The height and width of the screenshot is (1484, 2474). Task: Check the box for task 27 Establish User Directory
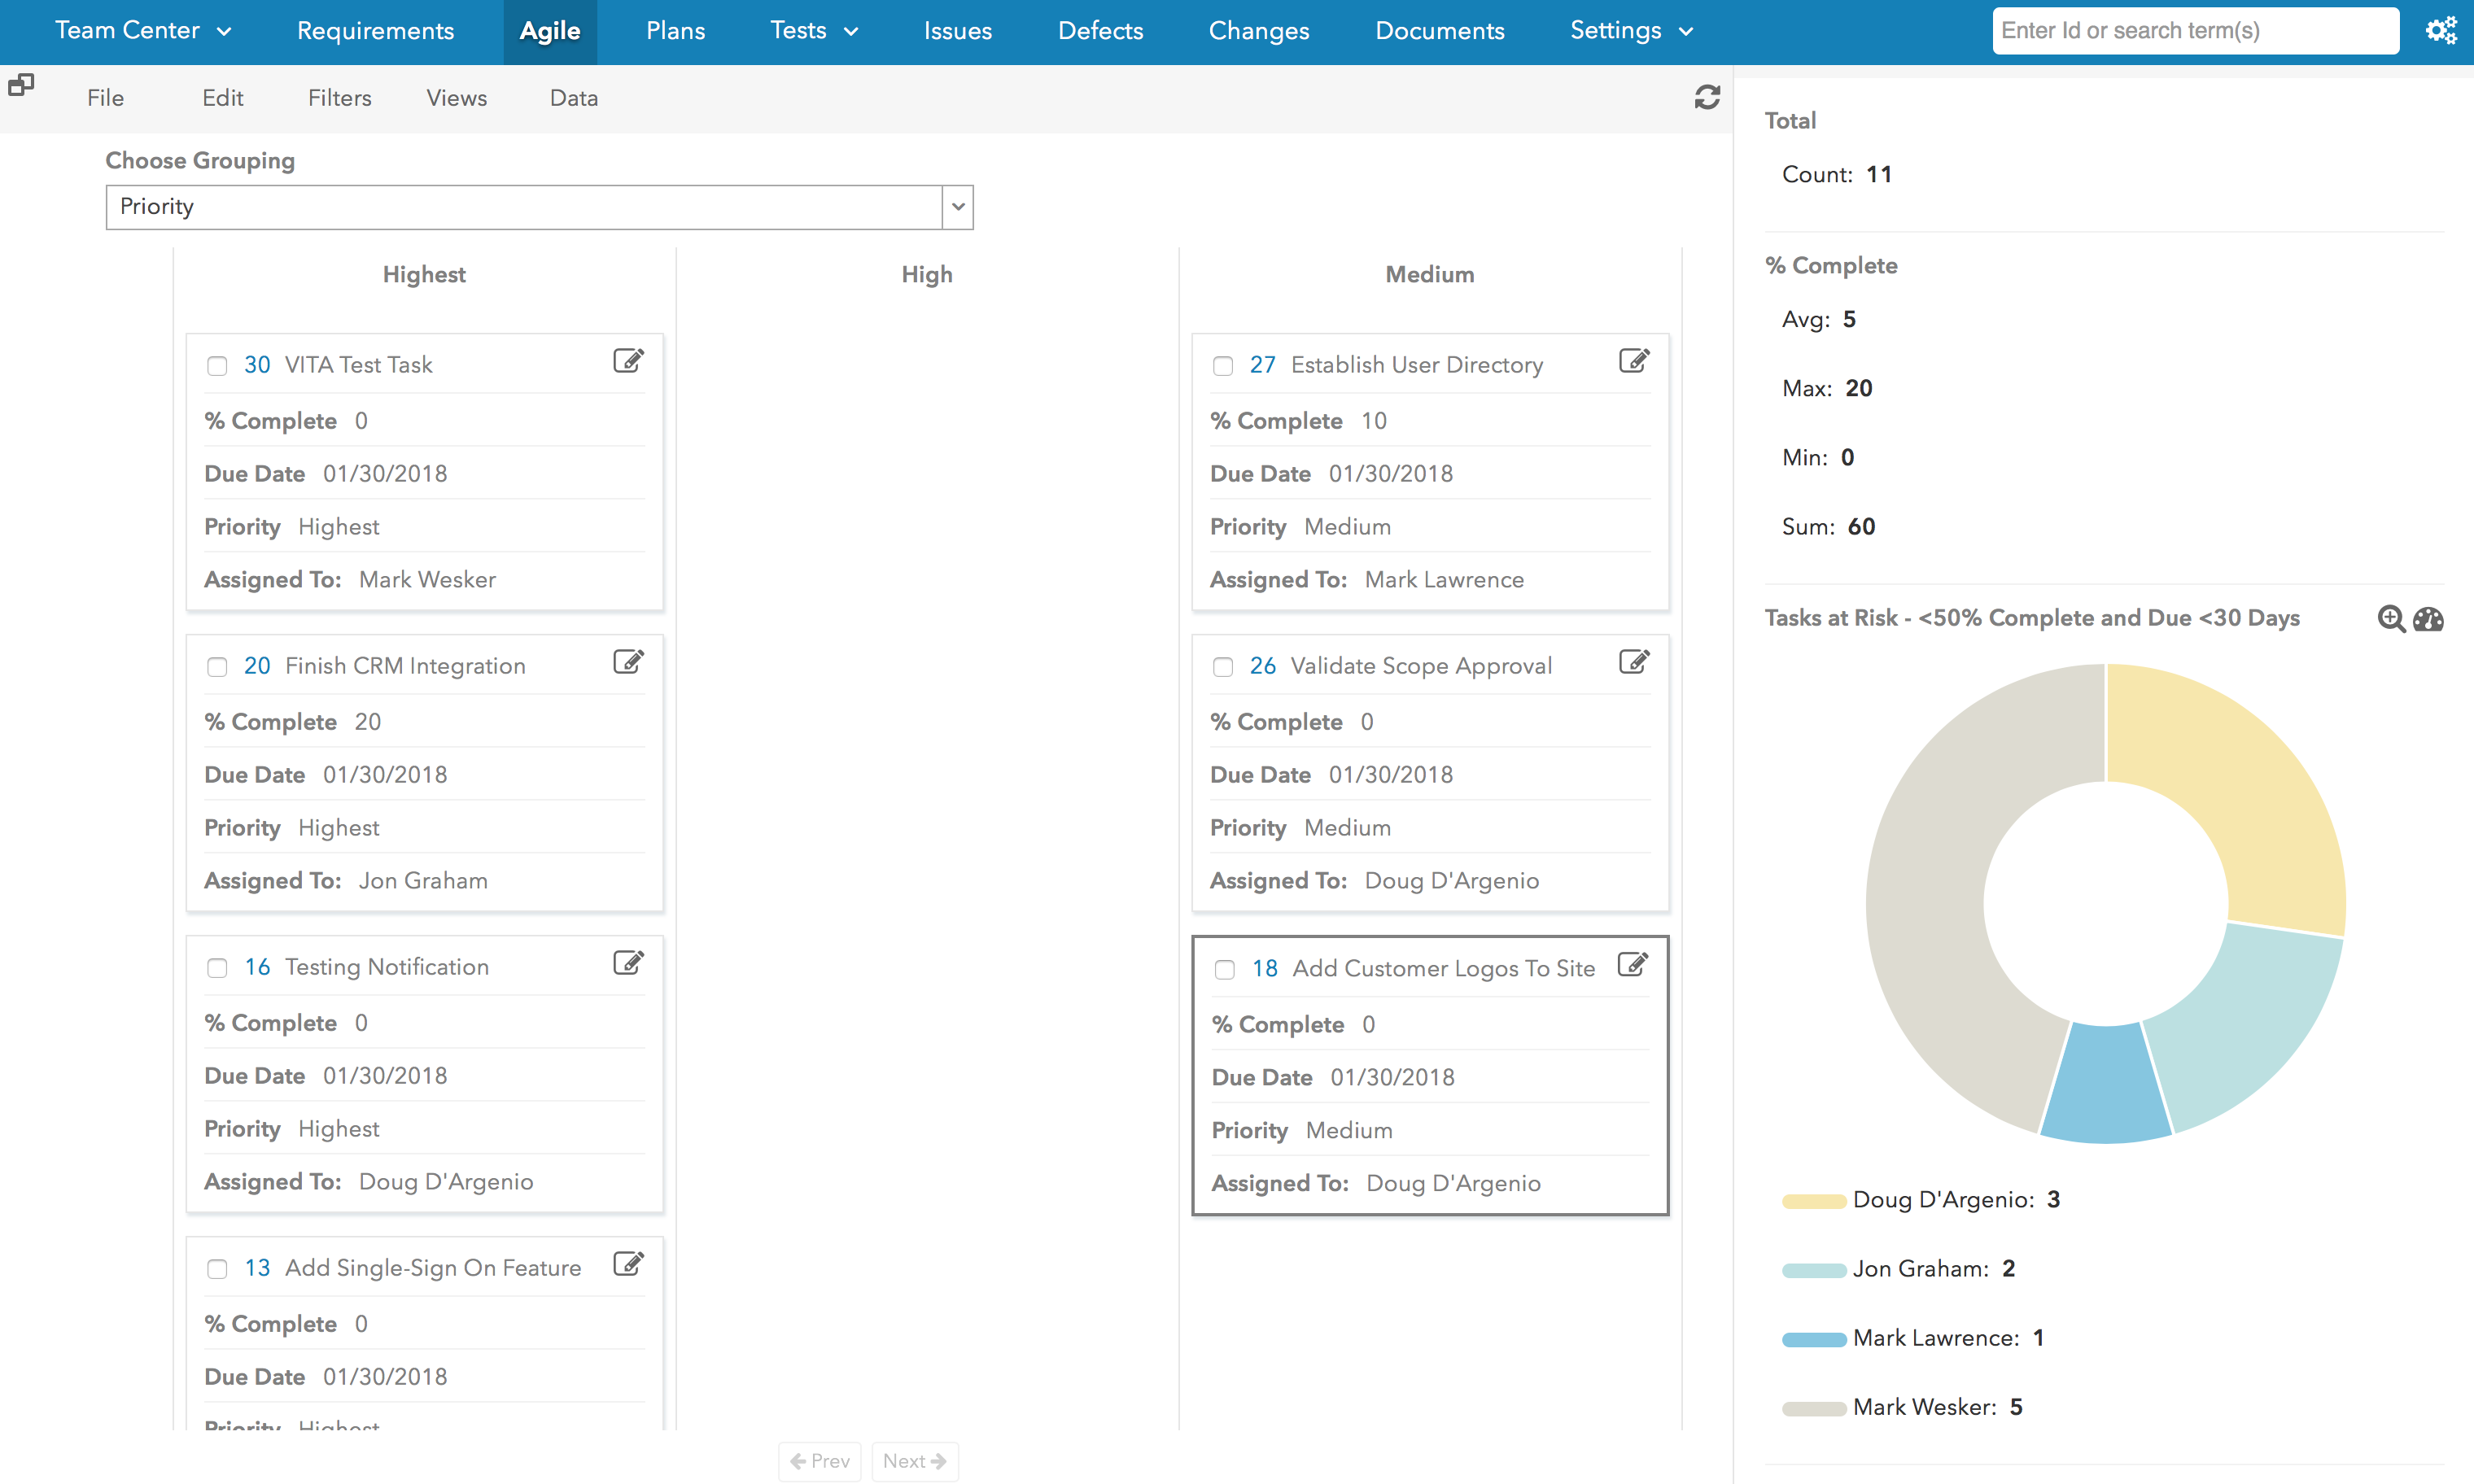[1223, 366]
